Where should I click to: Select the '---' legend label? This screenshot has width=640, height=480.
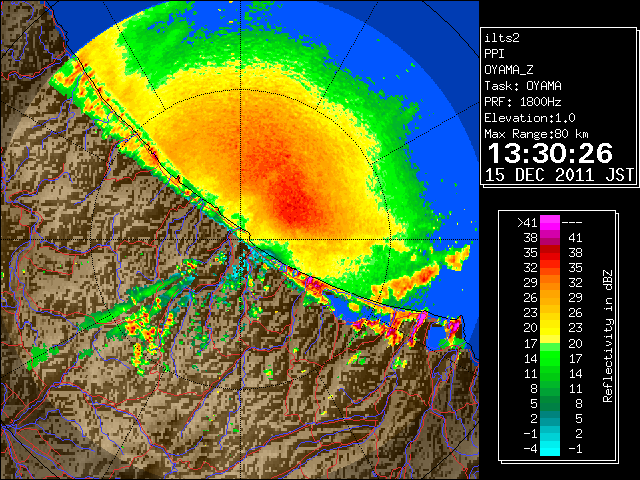coord(572,223)
